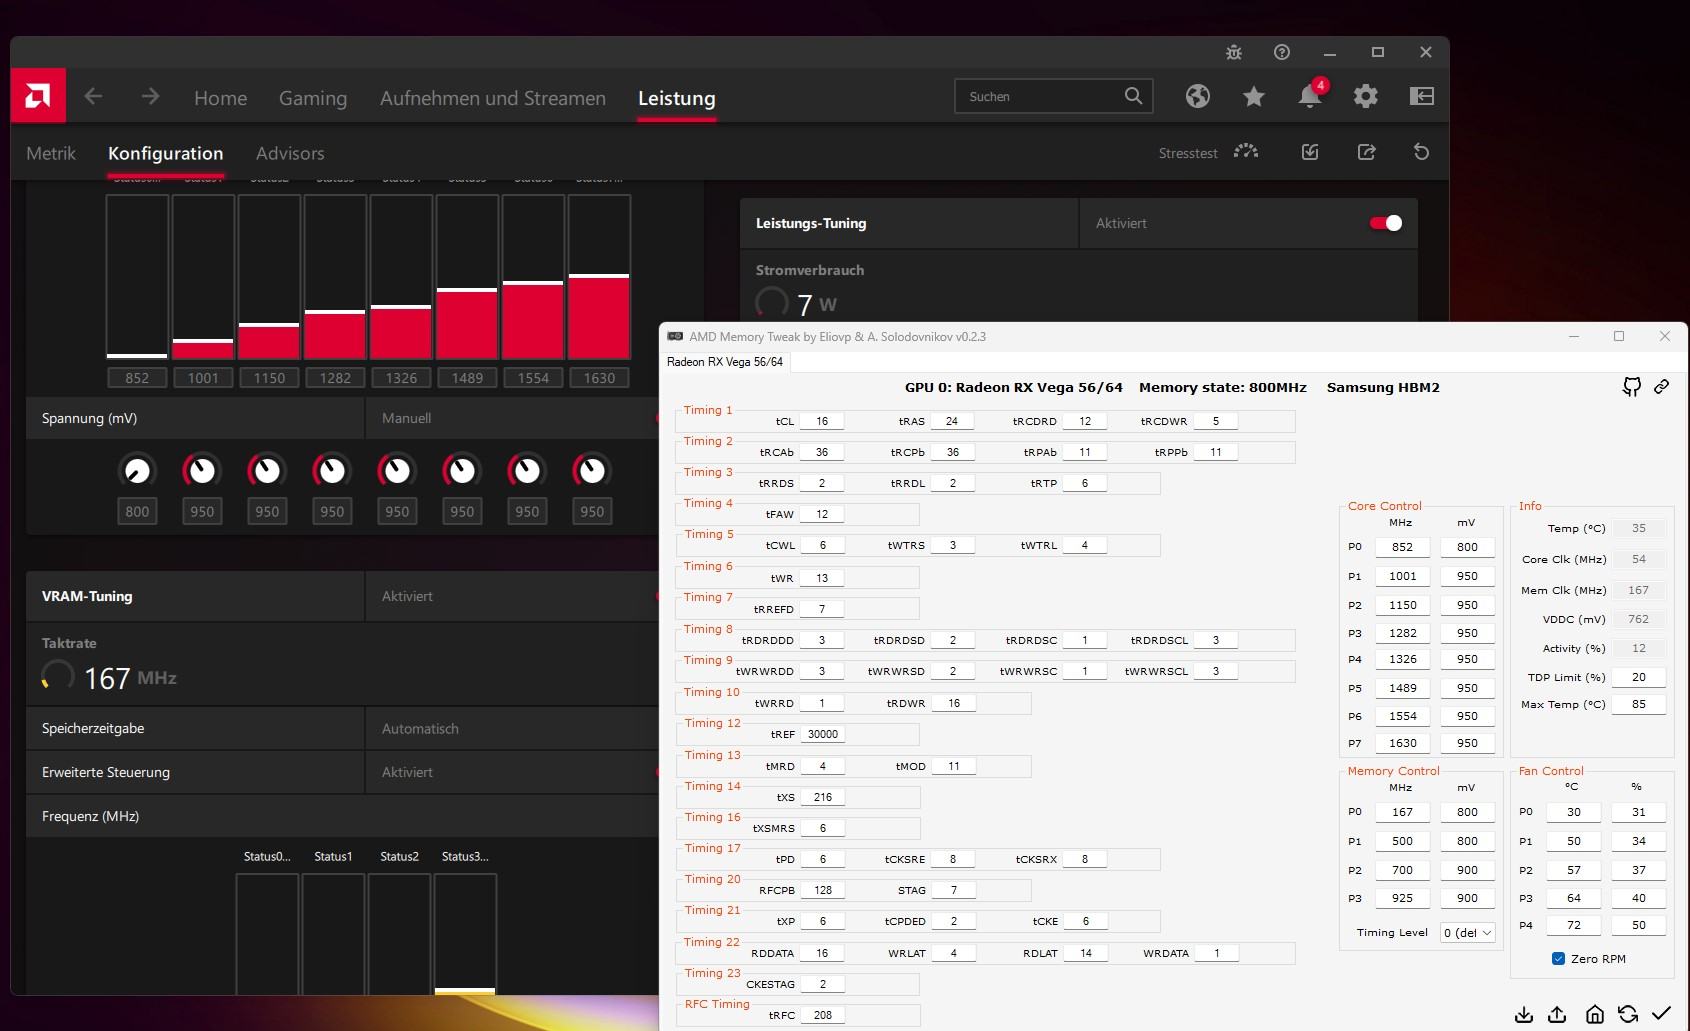Screen dimensions: 1690x1031
Task: Click Core Control P0 mV field
Action: tap(1467, 547)
